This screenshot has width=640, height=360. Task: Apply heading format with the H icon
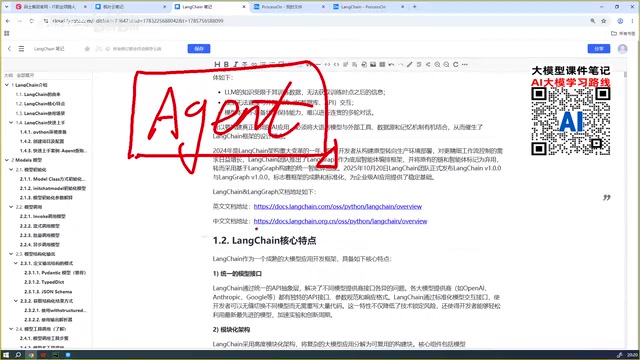(217, 64)
